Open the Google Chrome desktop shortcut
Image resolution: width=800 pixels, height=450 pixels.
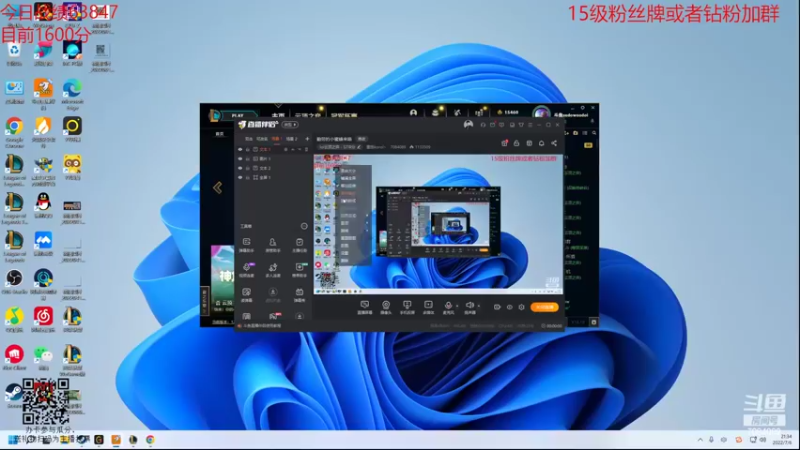(14, 131)
